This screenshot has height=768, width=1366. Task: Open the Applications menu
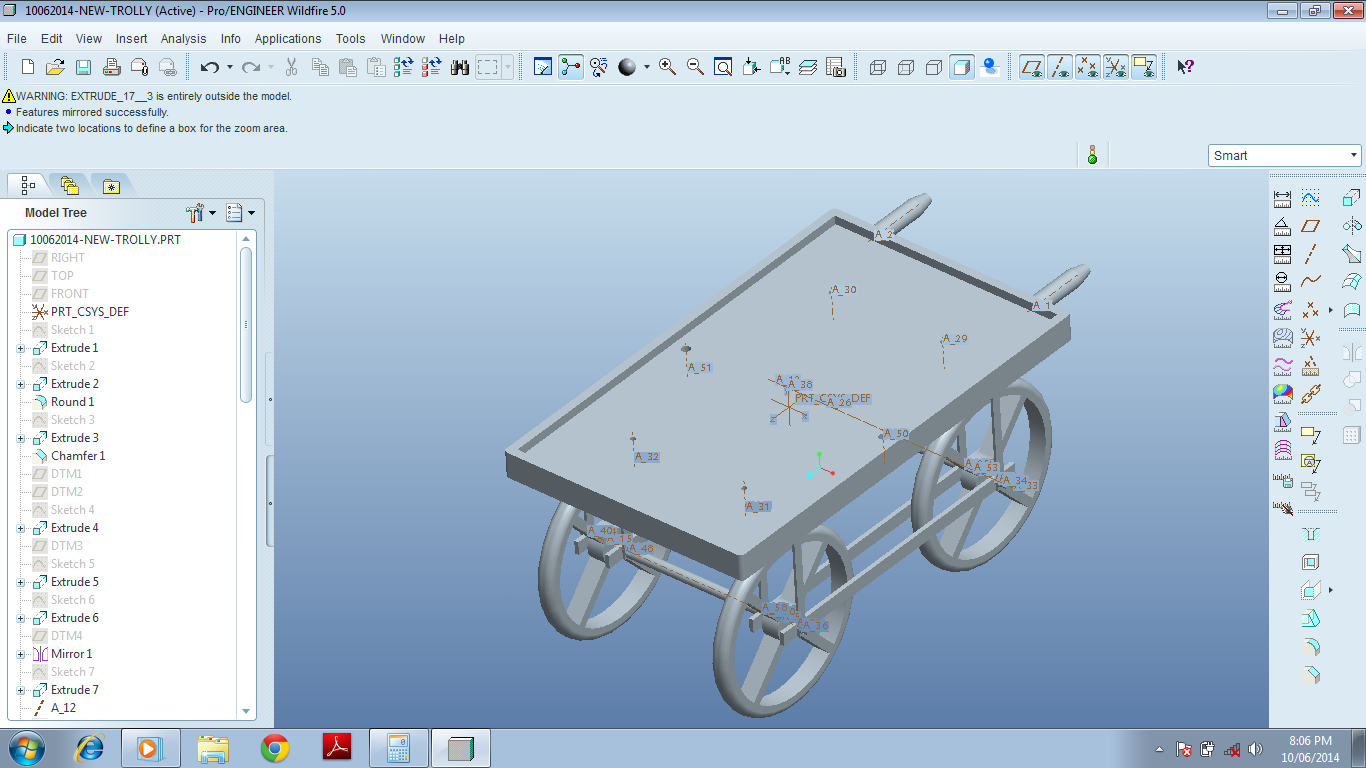click(x=288, y=38)
